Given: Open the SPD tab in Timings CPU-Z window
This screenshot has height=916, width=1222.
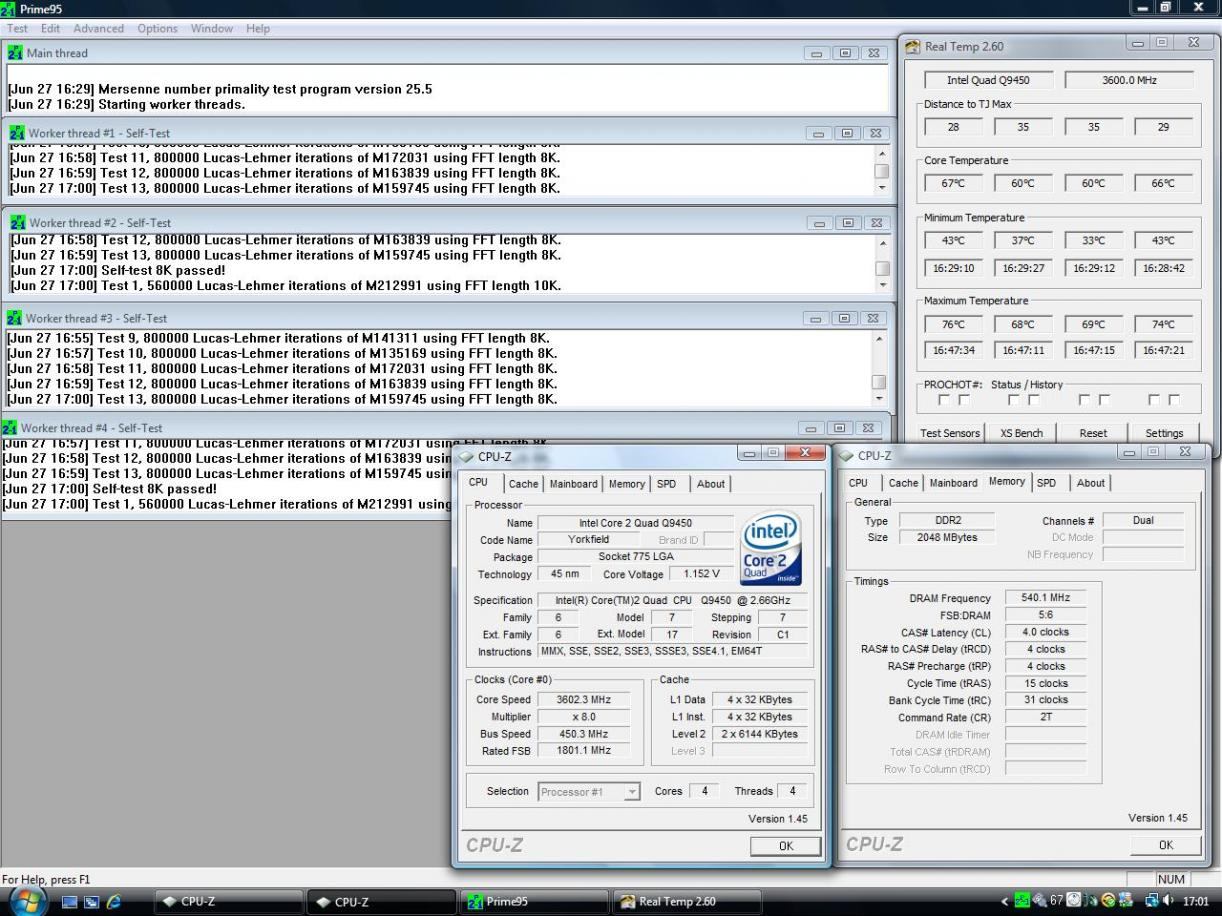Looking at the screenshot, I should [1046, 483].
